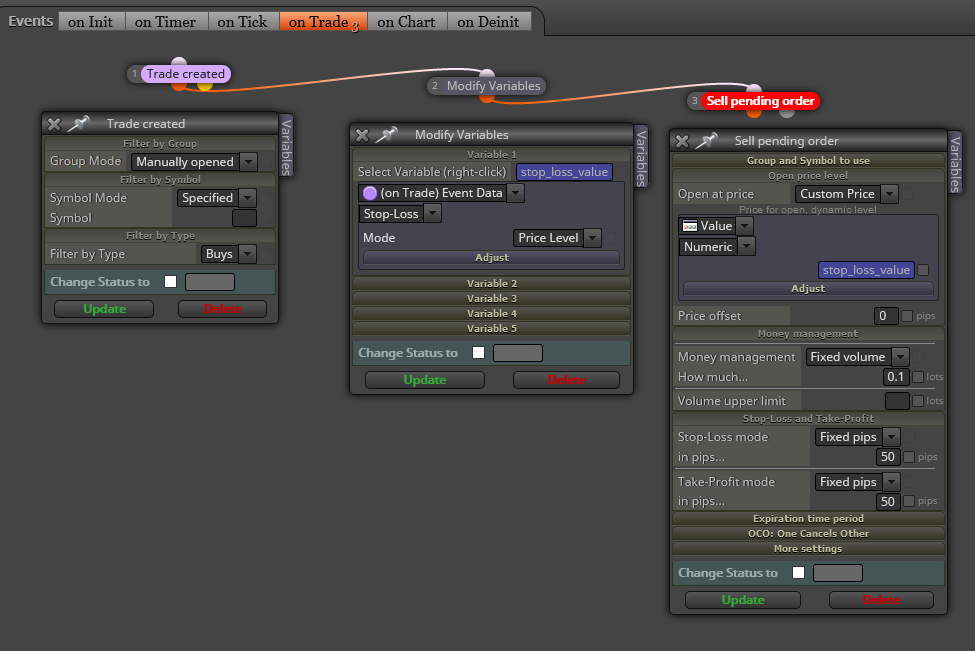The image size is (975, 651).
Task: Toggle Stop-Loss in pips checkbox
Action: click(909, 457)
